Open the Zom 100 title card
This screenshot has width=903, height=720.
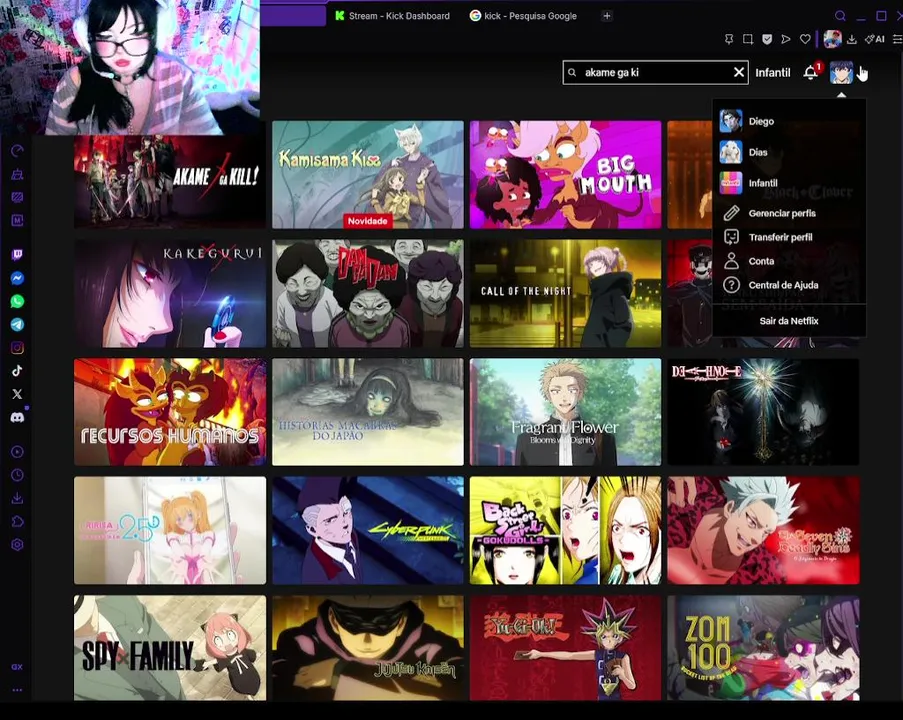[x=763, y=648]
